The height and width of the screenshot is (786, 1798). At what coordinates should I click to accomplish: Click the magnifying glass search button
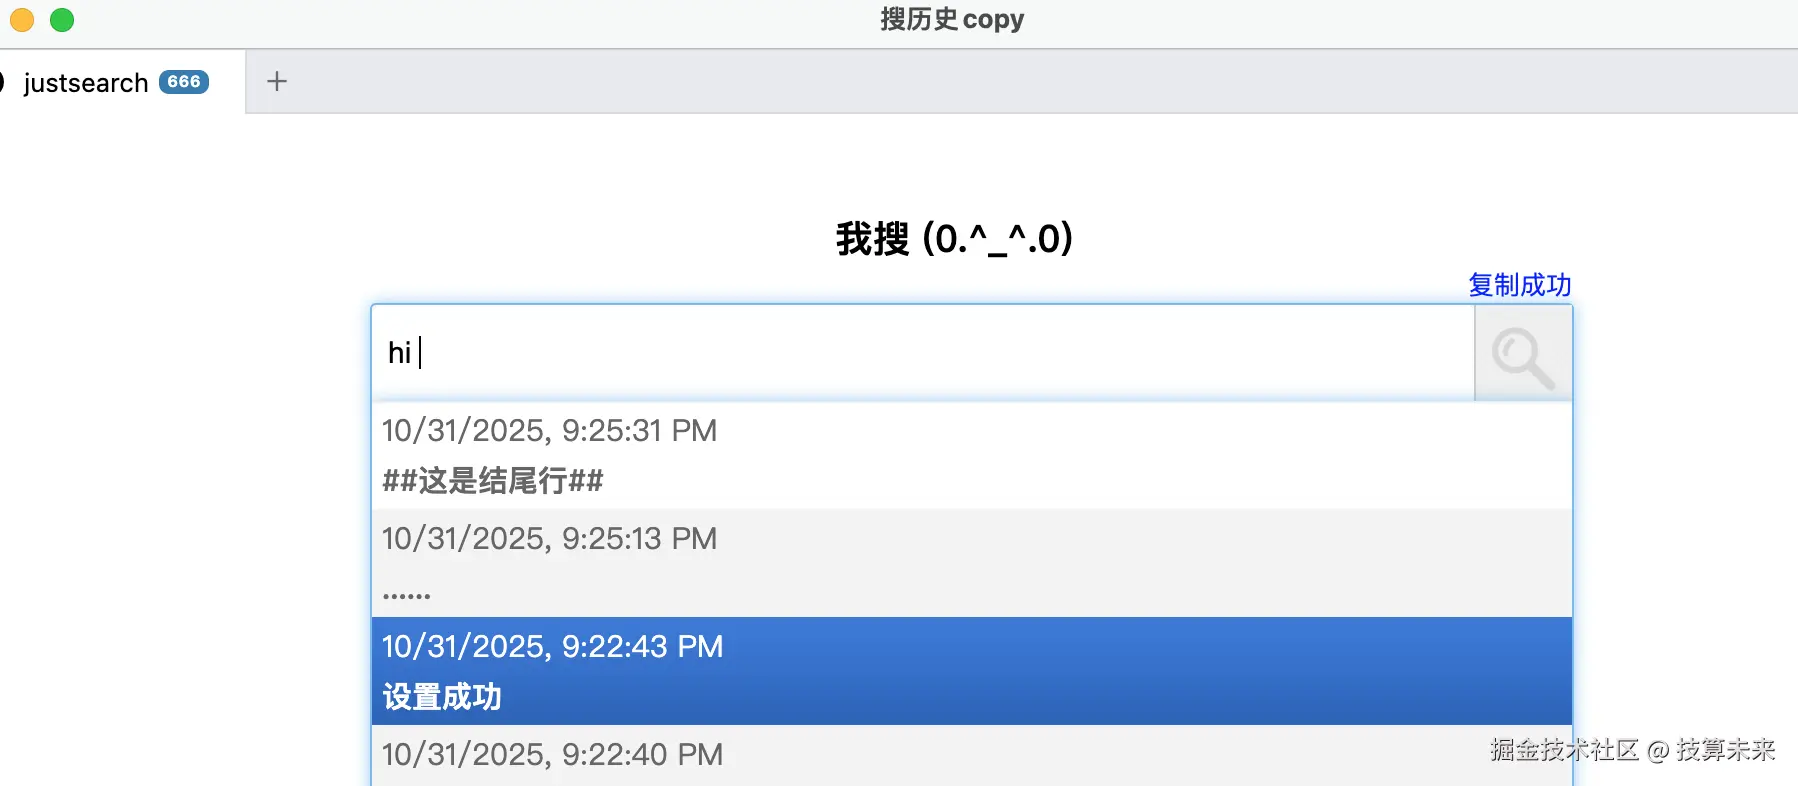pyautogui.click(x=1523, y=354)
